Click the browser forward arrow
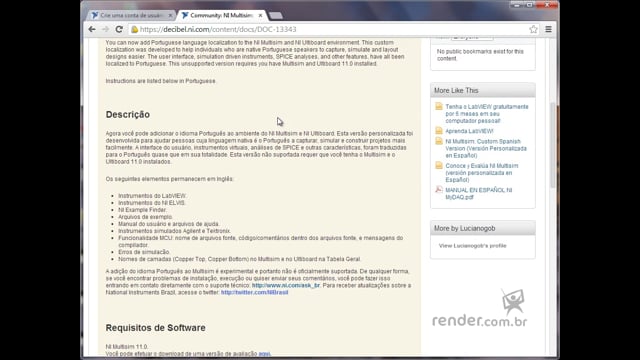The image size is (640, 360). (105, 29)
